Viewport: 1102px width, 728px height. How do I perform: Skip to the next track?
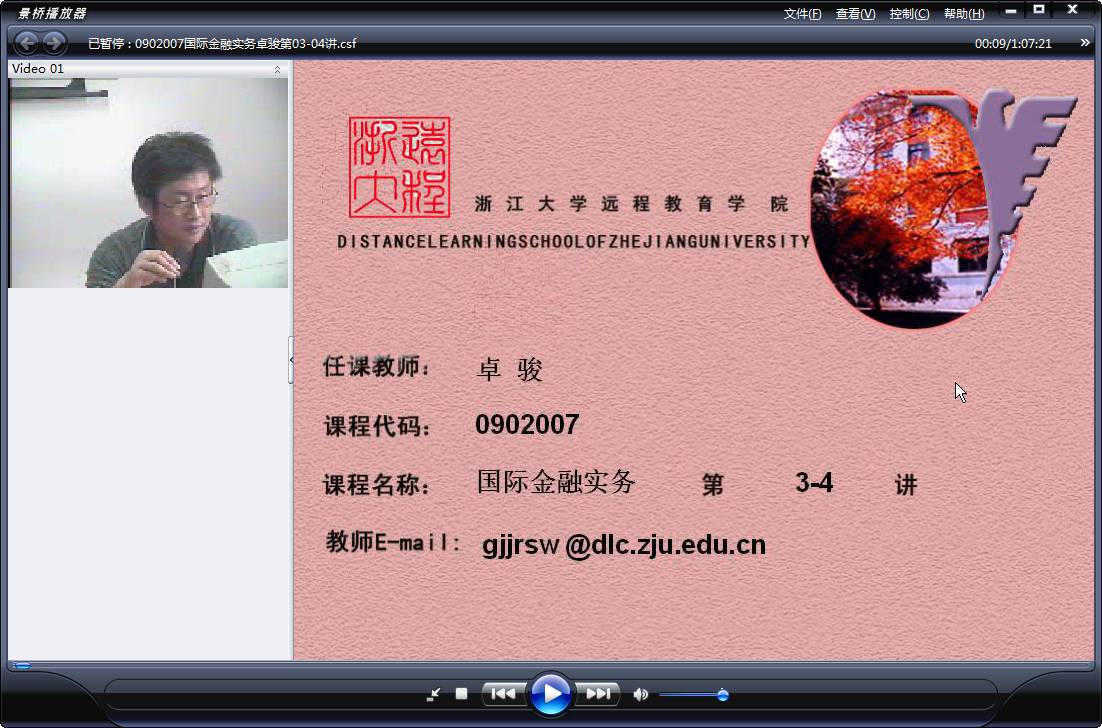[598, 694]
